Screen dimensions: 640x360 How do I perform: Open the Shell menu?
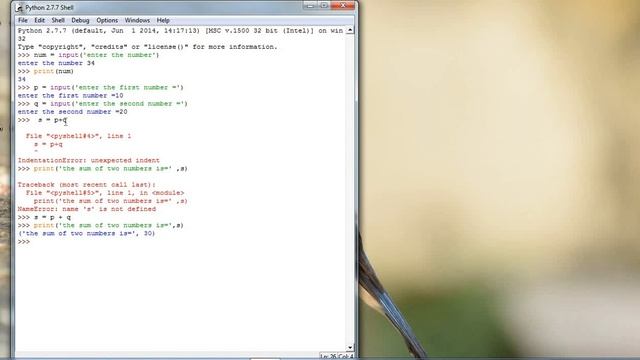58,20
